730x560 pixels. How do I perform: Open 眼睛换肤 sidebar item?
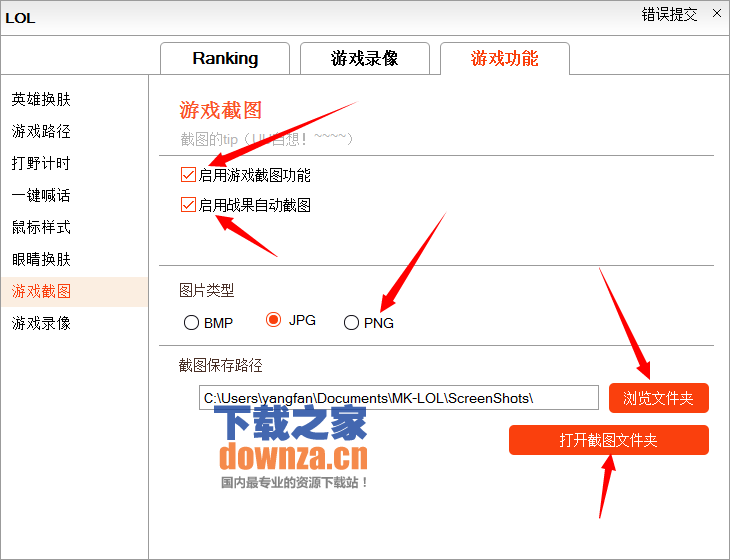41,259
